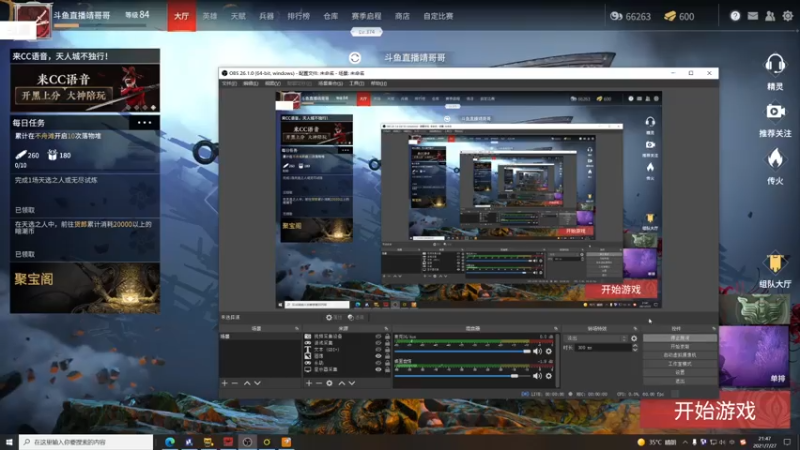The width and height of the screenshot is (800, 450).
Task: Expand the Lv.374 pull-down tab
Action: click(x=366, y=32)
